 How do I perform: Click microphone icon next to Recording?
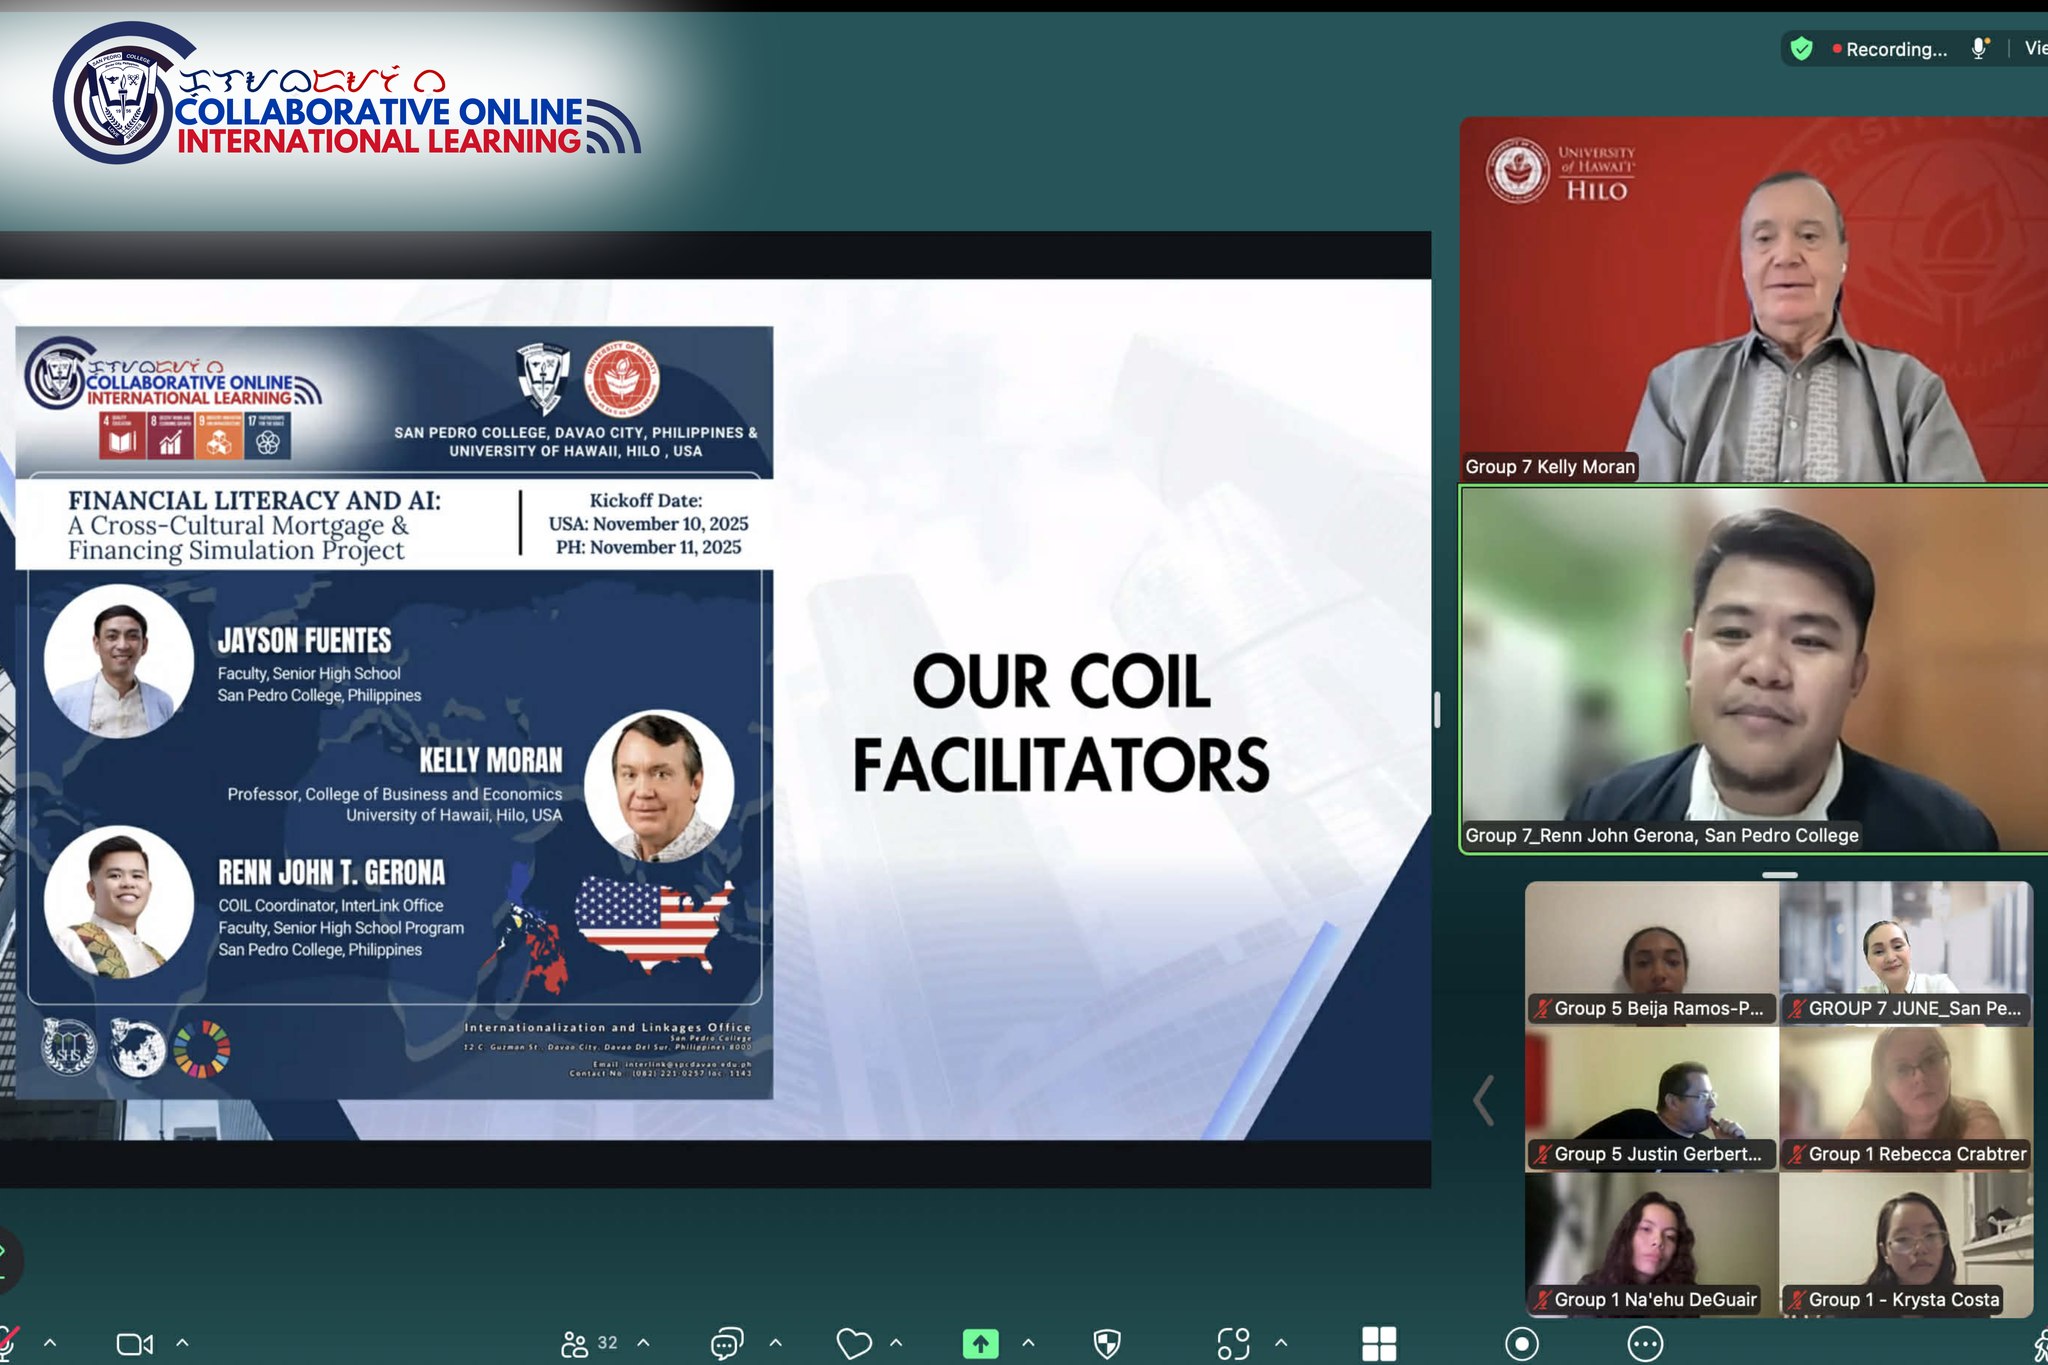[1979, 48]
